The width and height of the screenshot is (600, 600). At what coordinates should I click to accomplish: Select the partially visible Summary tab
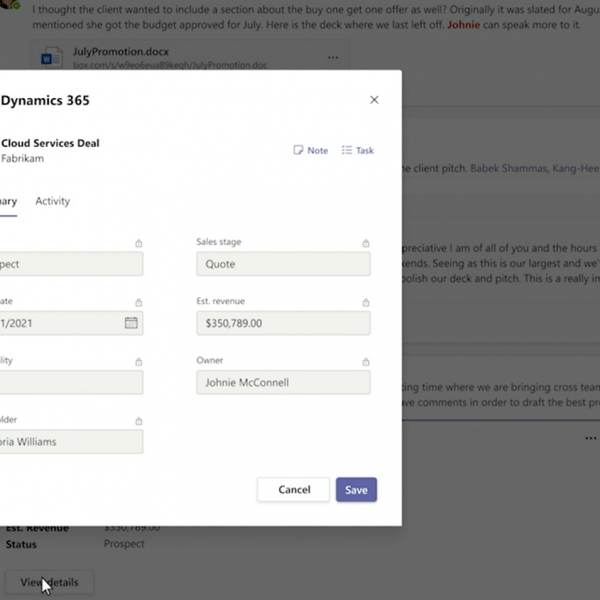click(x=8, y=201)
